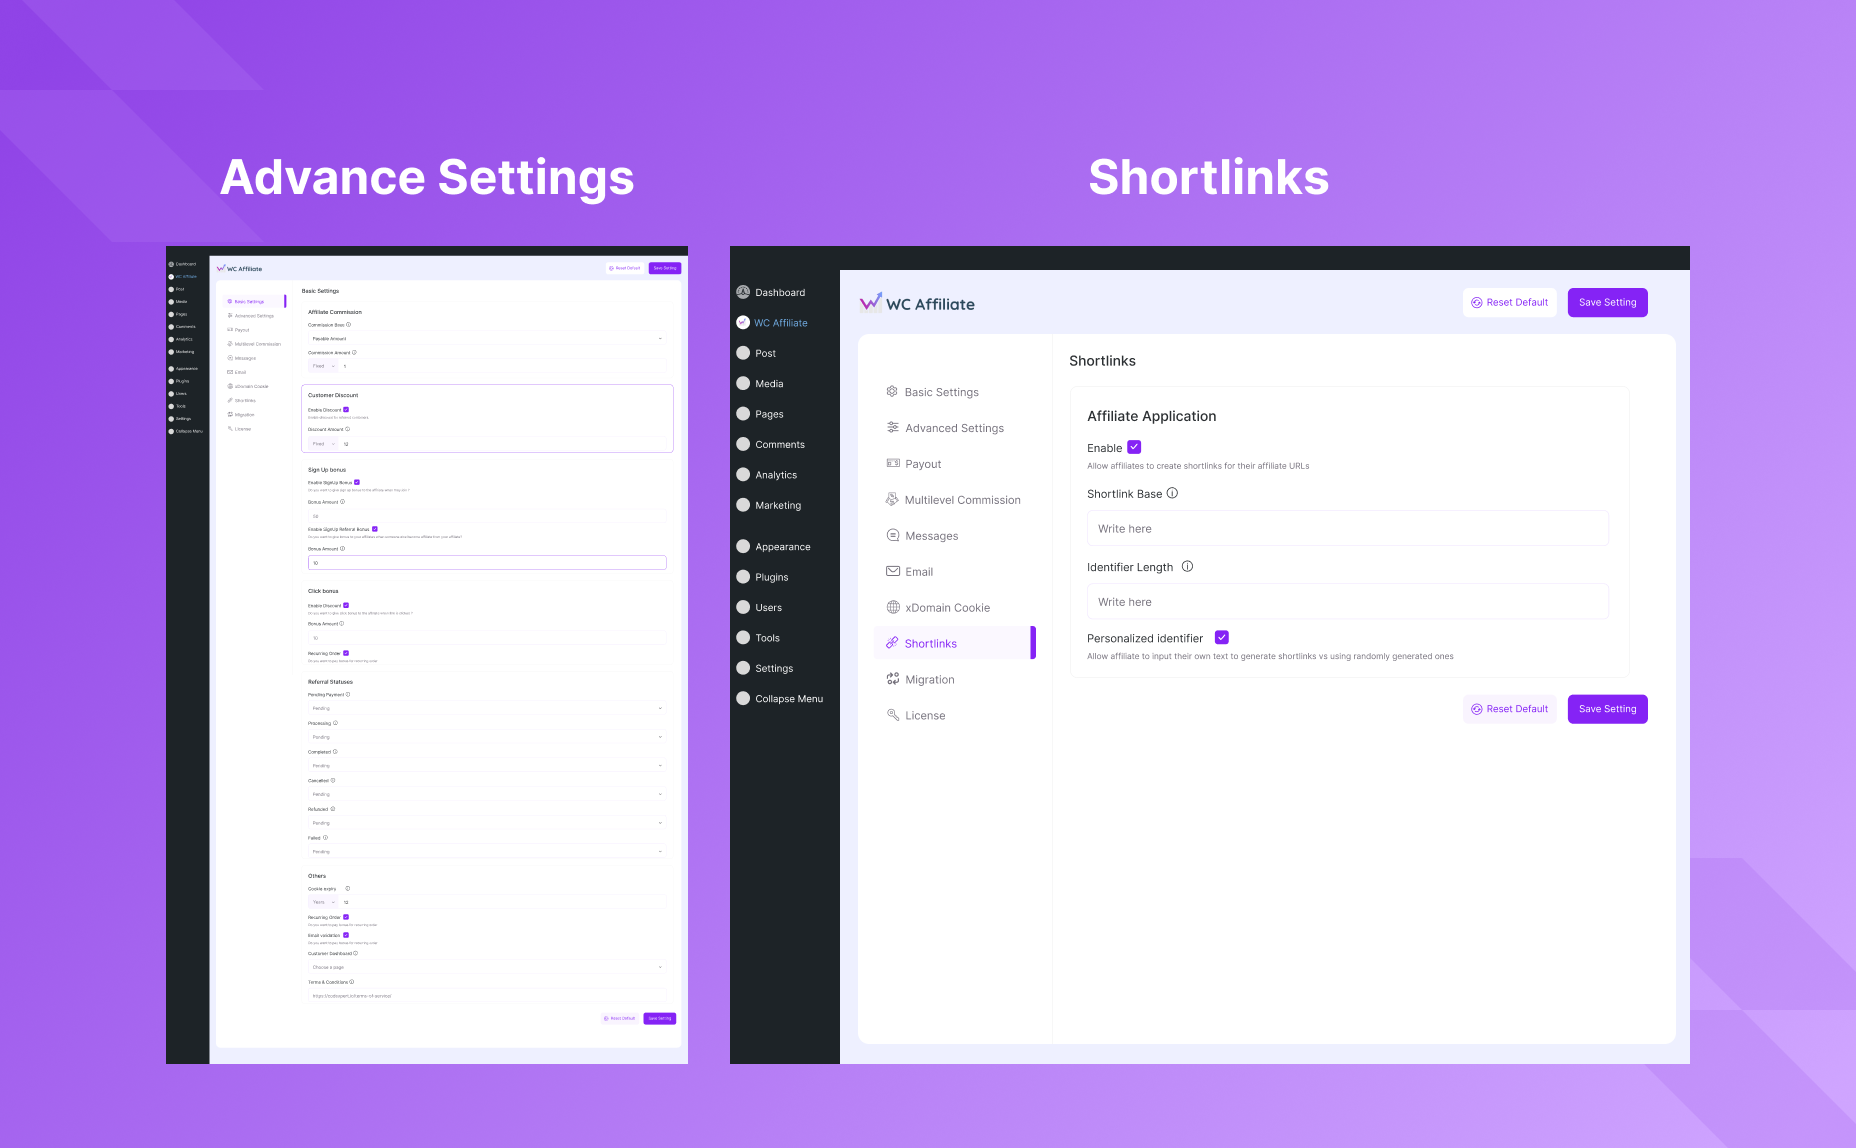
Task: Click the bottom Reset Default button
Action: pyautogui.click(x=1509, y=709)
